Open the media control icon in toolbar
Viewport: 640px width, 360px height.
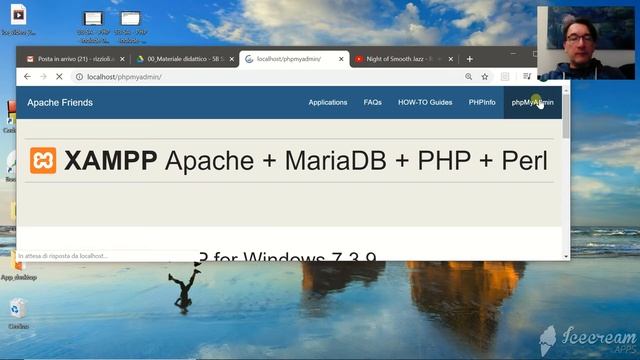click(527, 76)
